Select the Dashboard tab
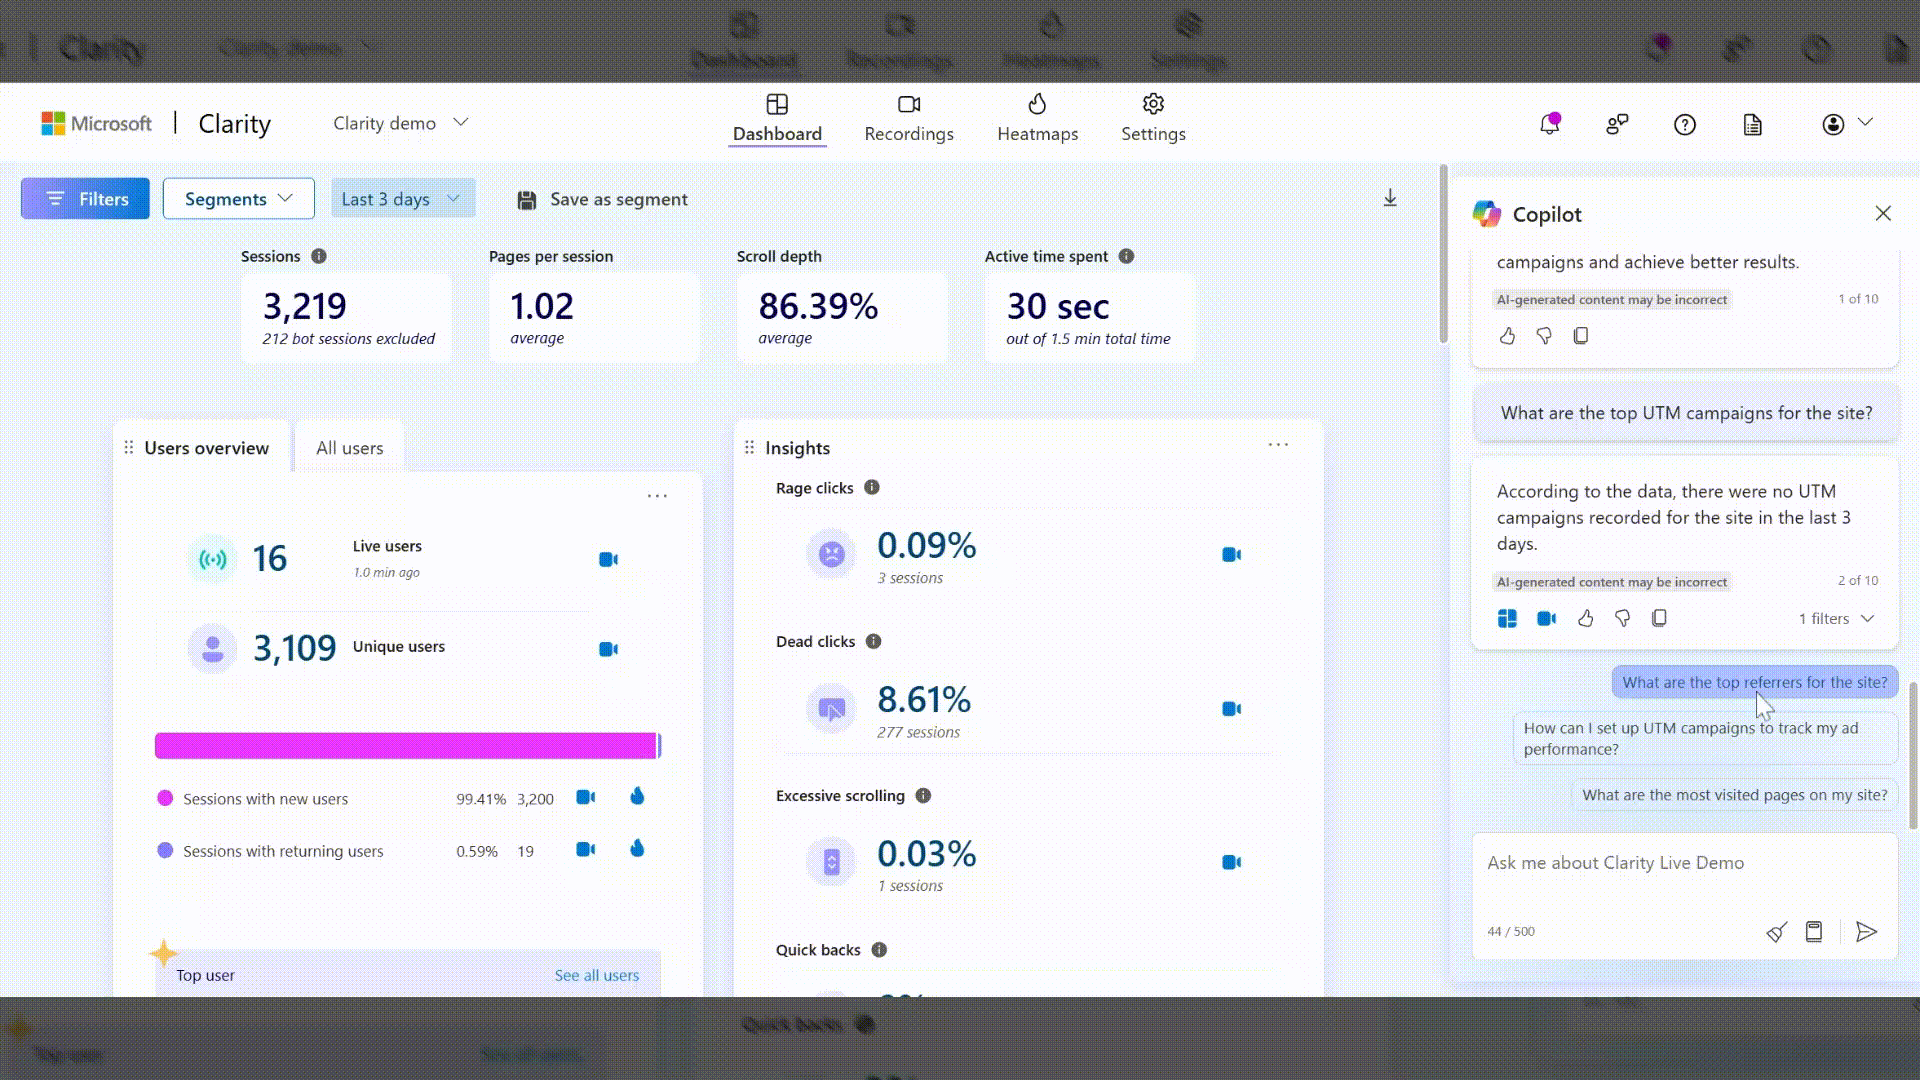This screenshot has height=1080, width=1920. click(779, 117)
